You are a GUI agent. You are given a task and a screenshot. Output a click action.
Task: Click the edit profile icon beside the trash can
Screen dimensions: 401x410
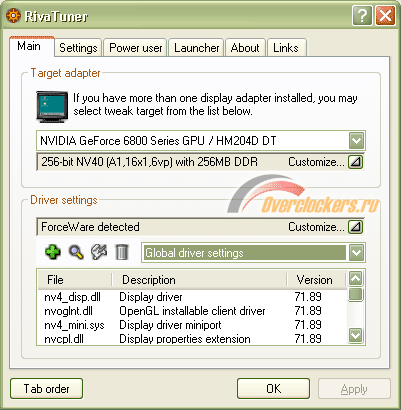(x=99, y=252)
